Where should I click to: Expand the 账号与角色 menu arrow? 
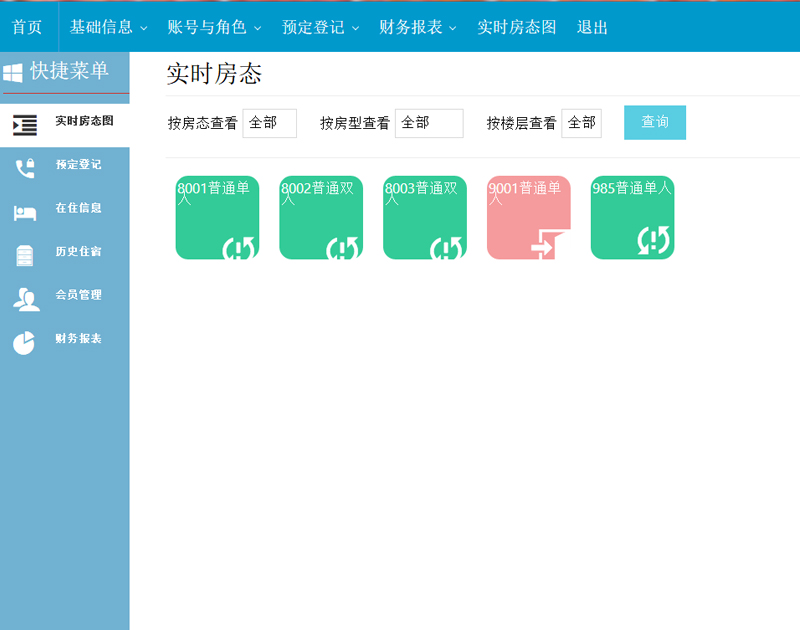tap(258, 29)
